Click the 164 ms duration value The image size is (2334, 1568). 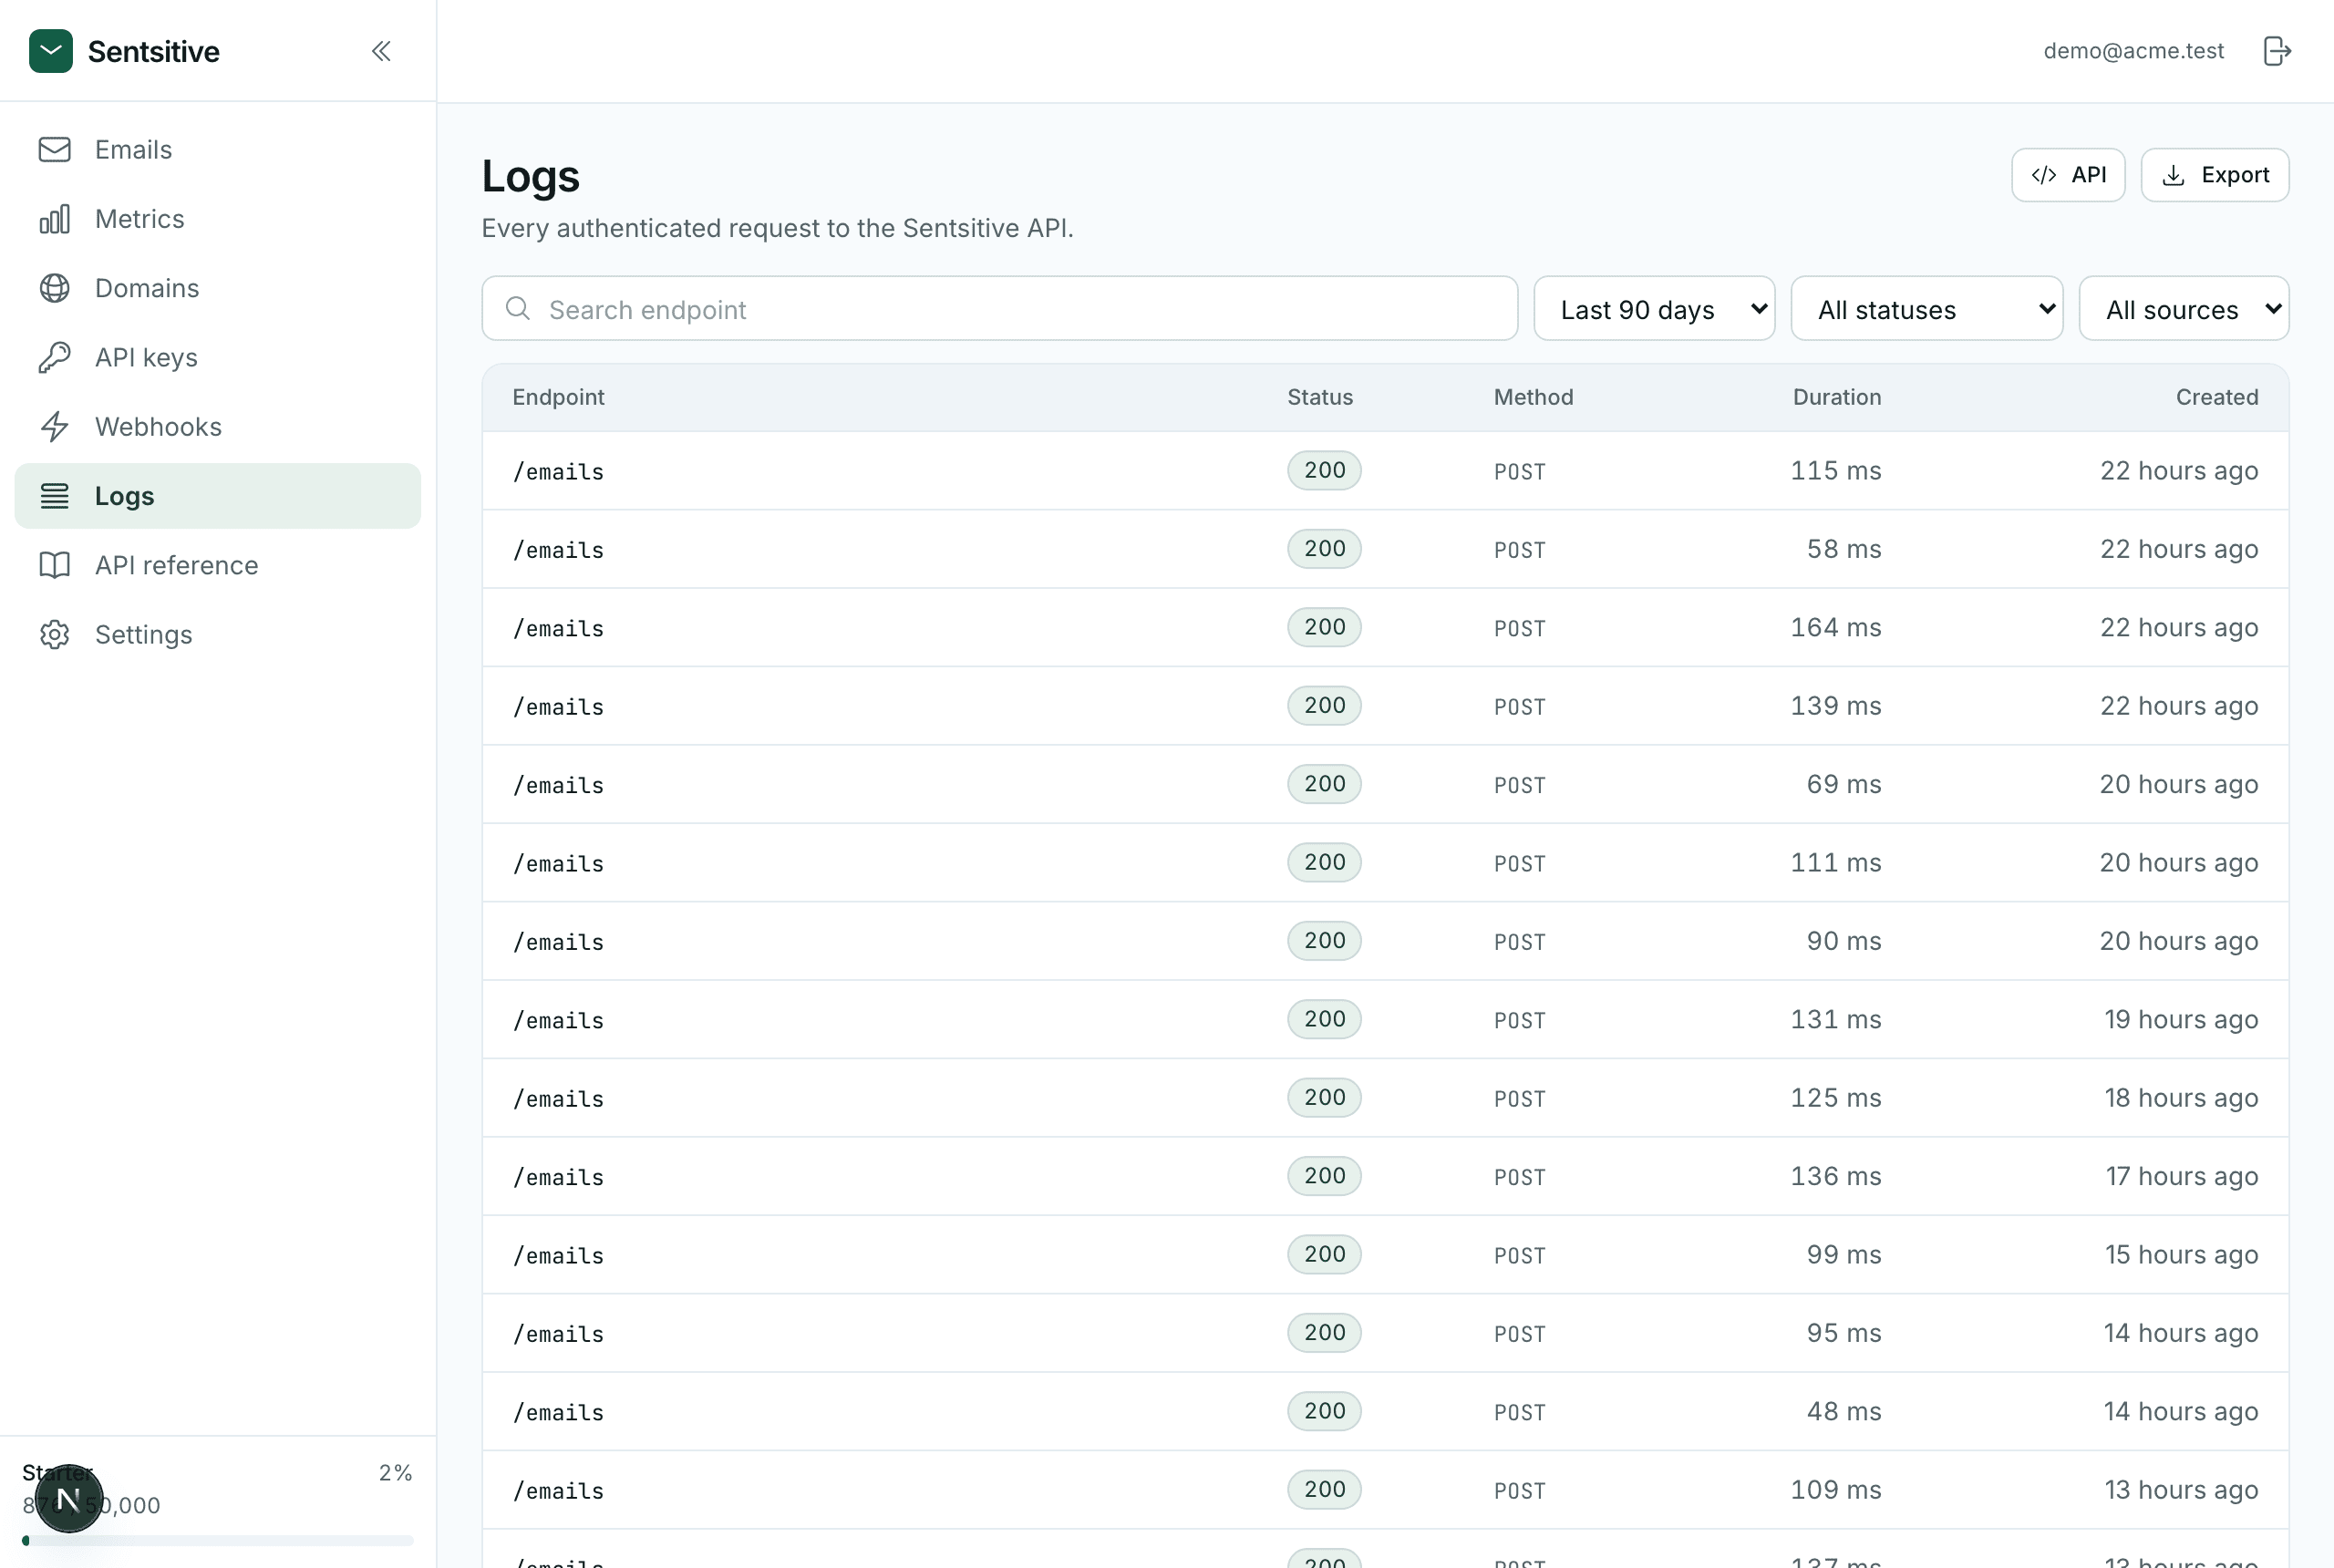[x=1835, y=627]
